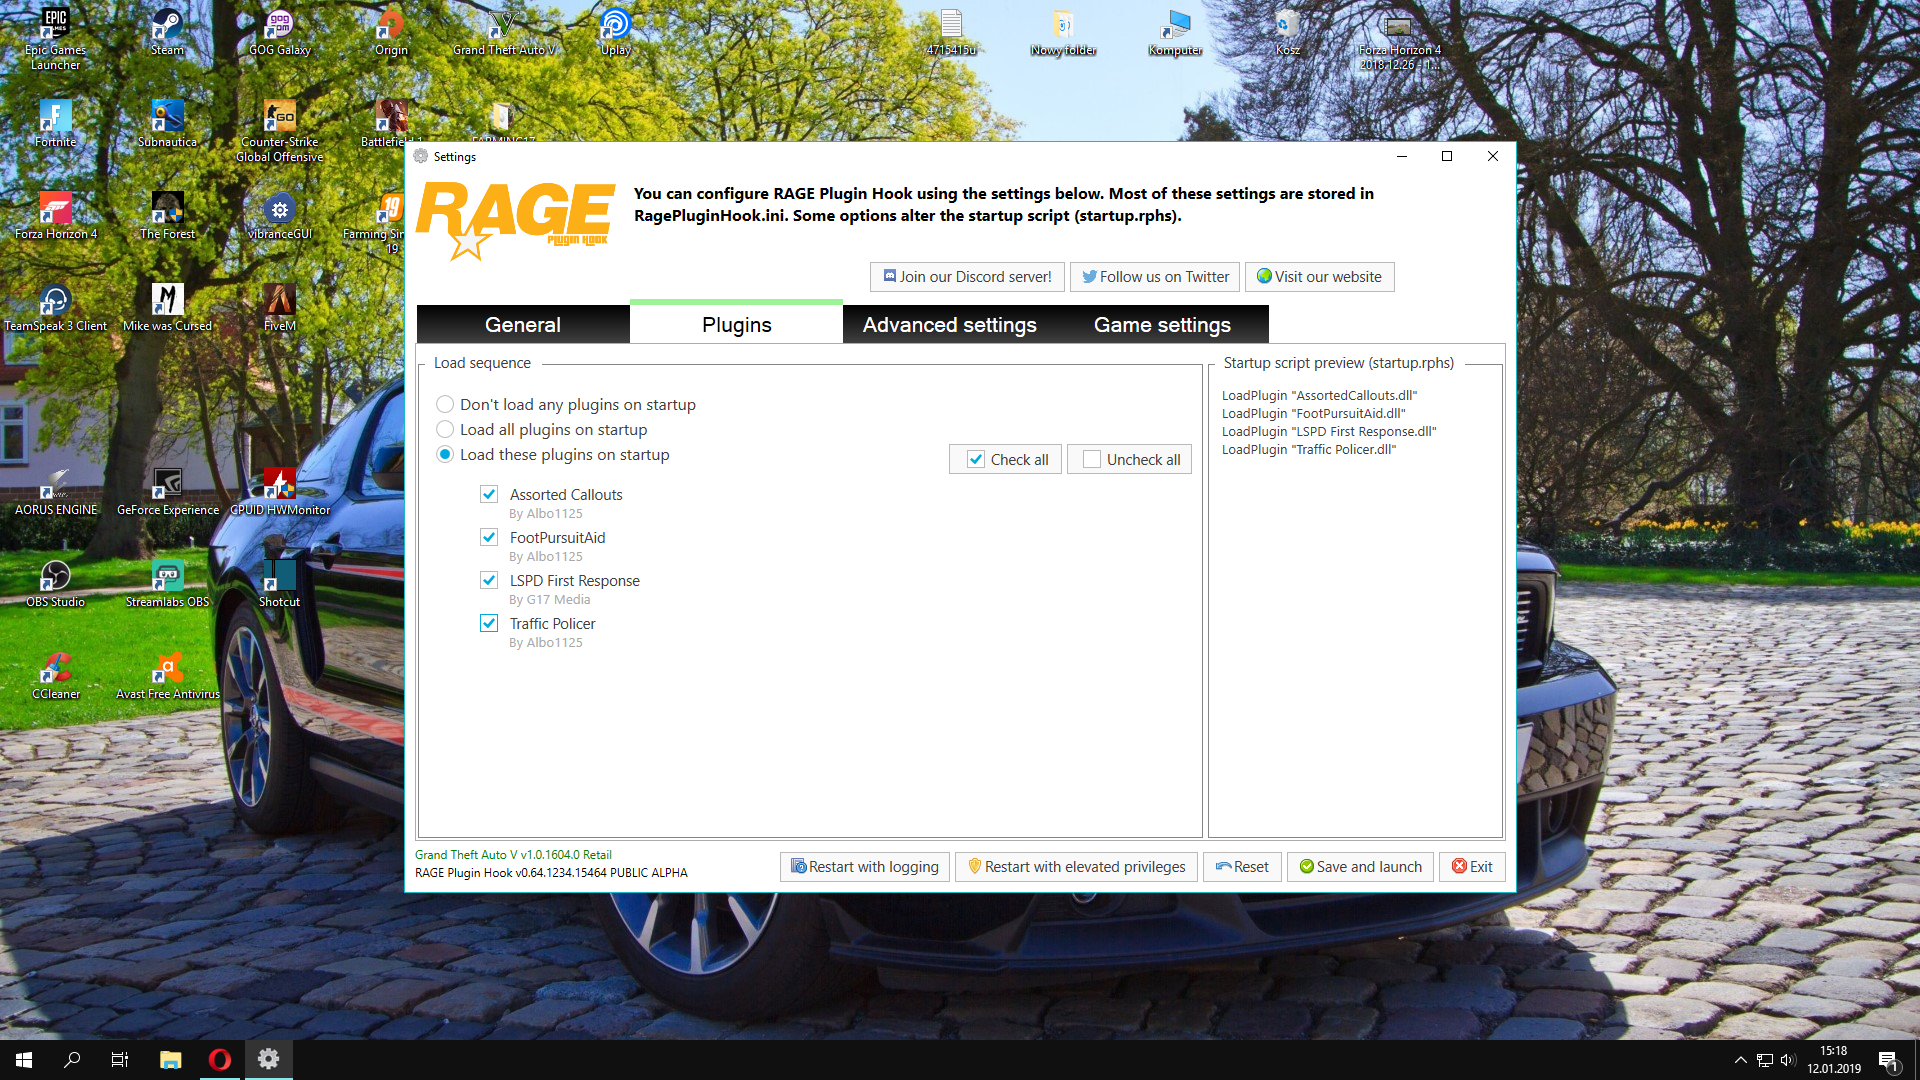Open the GeForce Experience shortcut
Viewport: 1920px width, 1080px height.
[167, 489]
